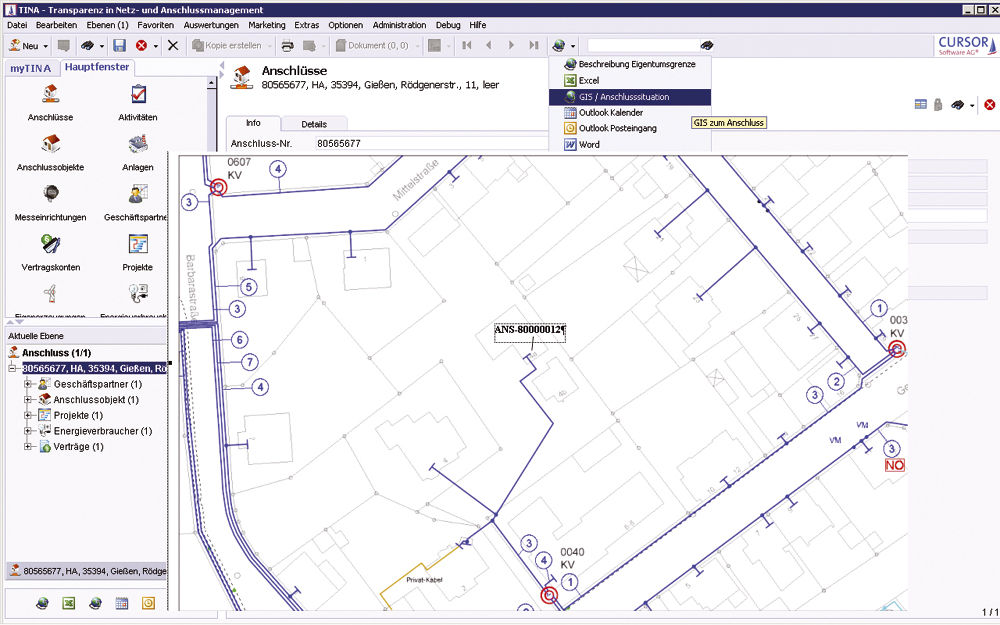Open the Anschlüsse module icon
Image resolution: width=1000 pixels, height=625 pixels.
click(x=49, y=95)
